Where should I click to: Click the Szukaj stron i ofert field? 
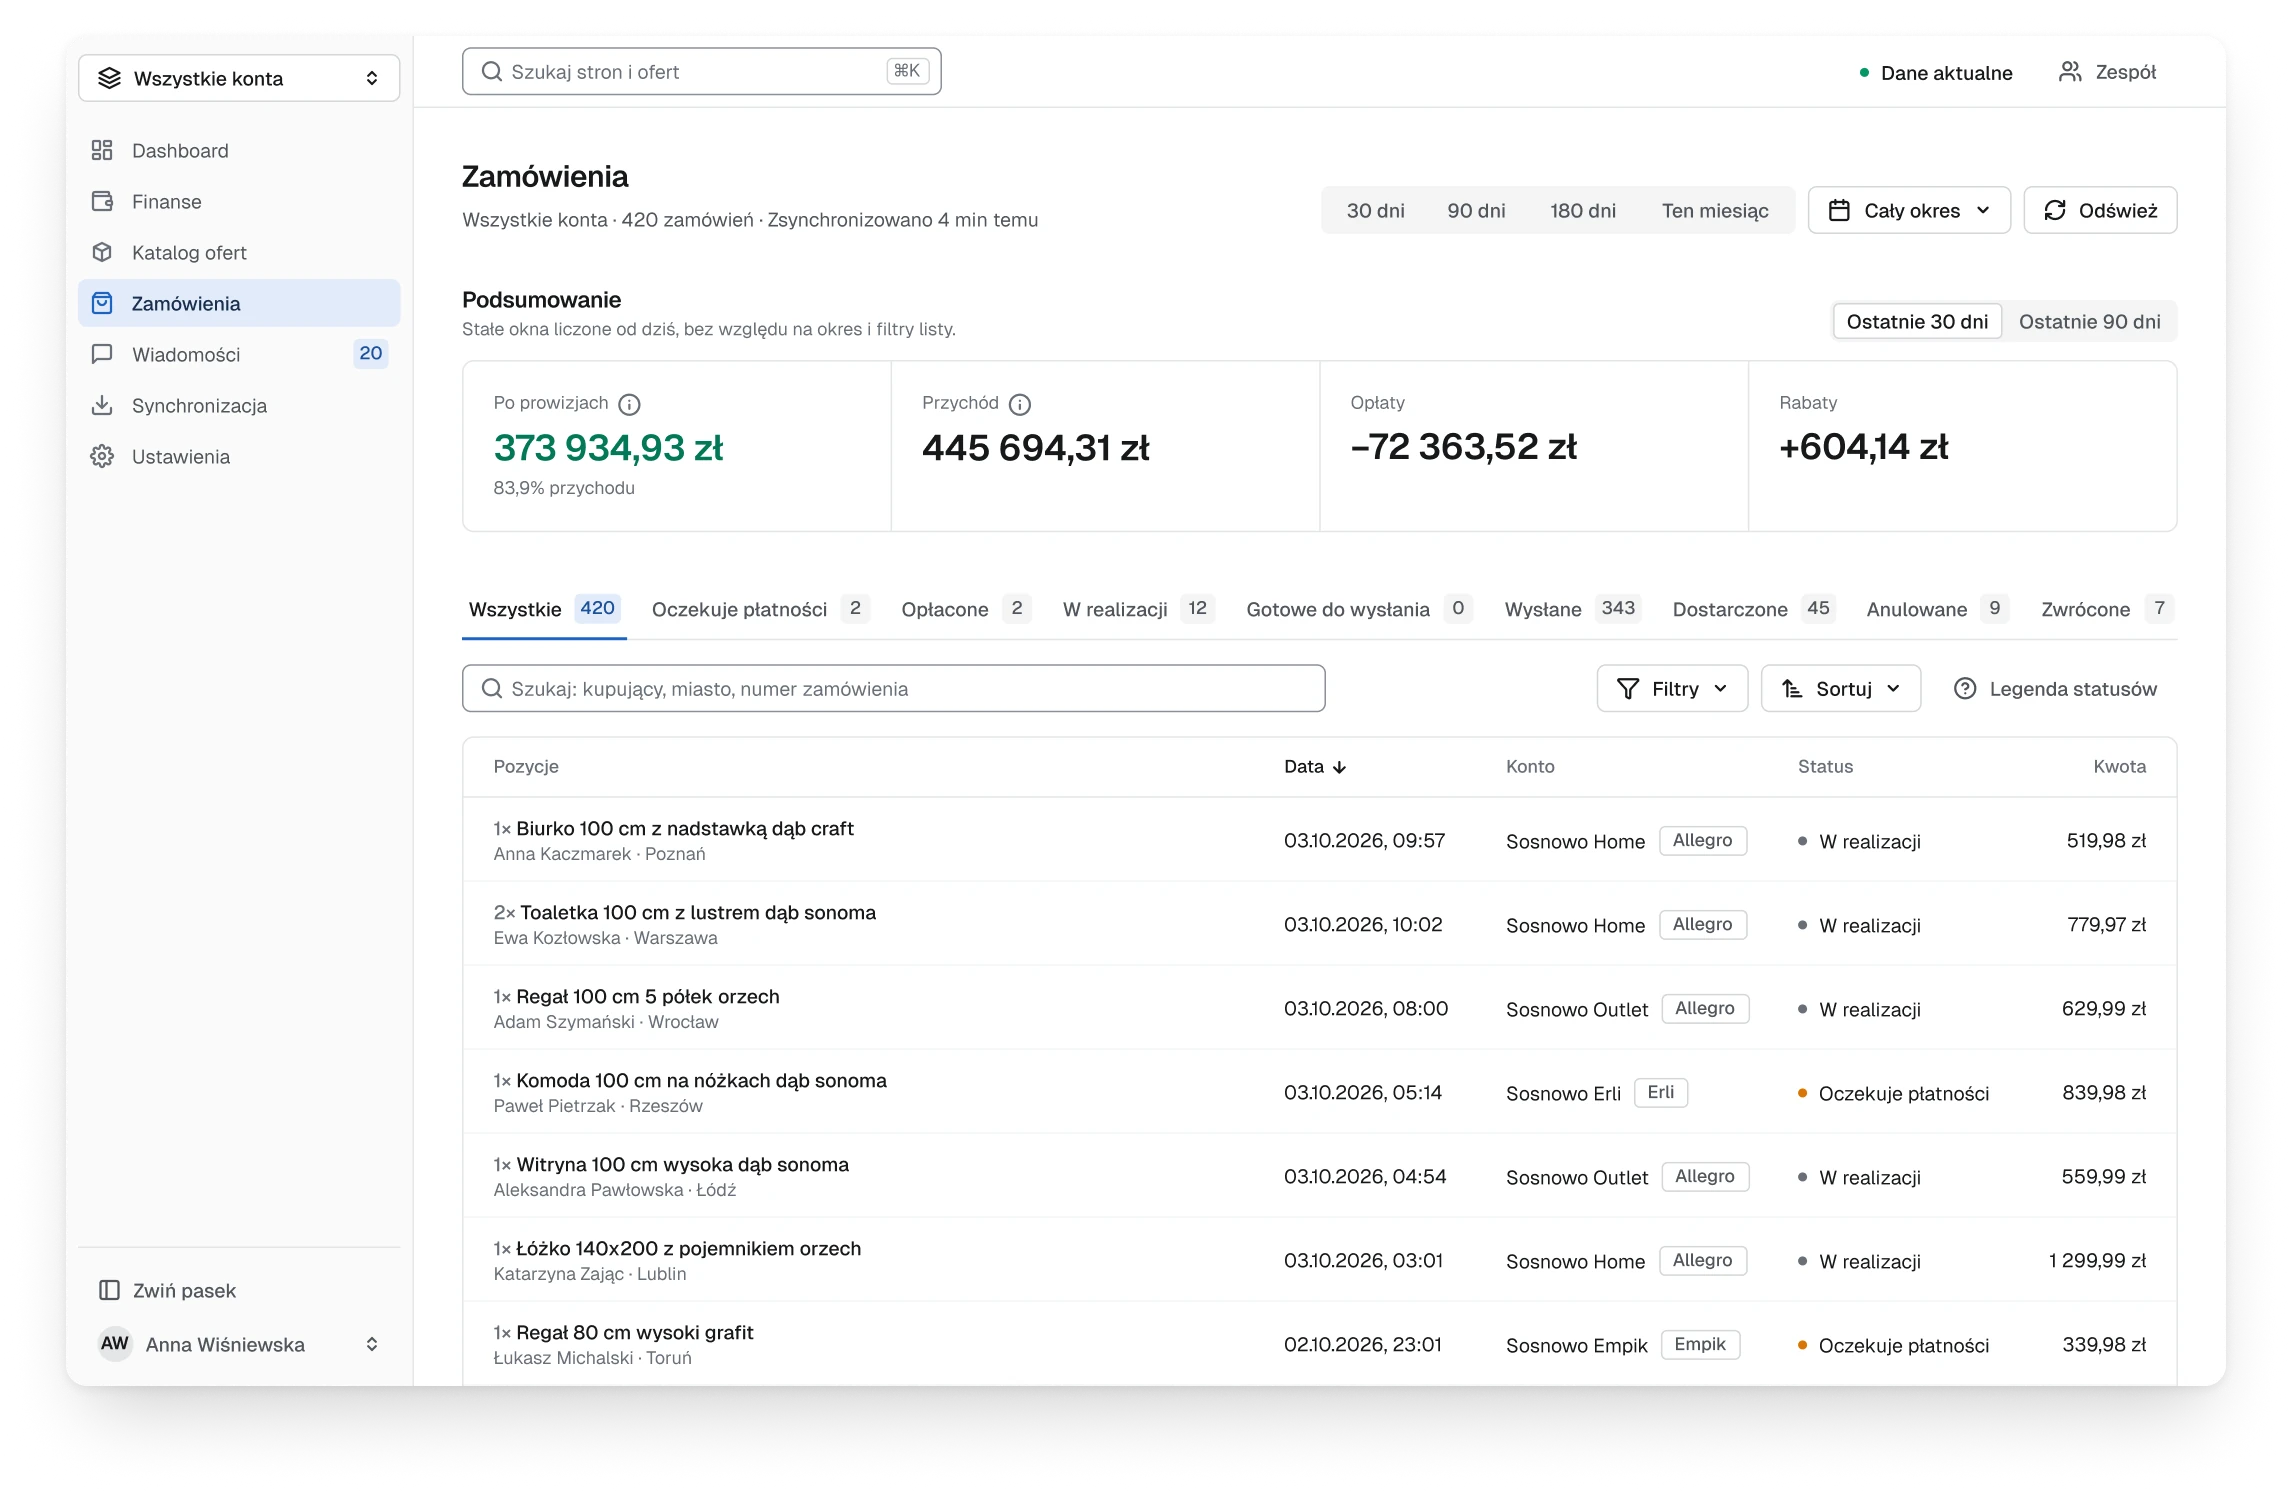click(x=701, y=71)
